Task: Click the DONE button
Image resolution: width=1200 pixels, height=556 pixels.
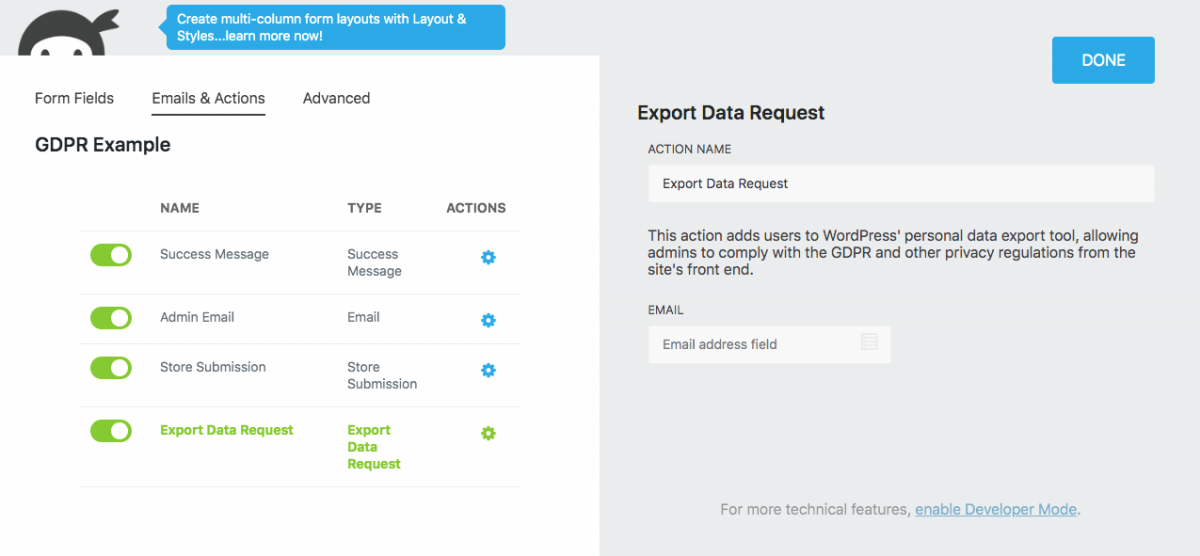Action: coord(1103,60)
